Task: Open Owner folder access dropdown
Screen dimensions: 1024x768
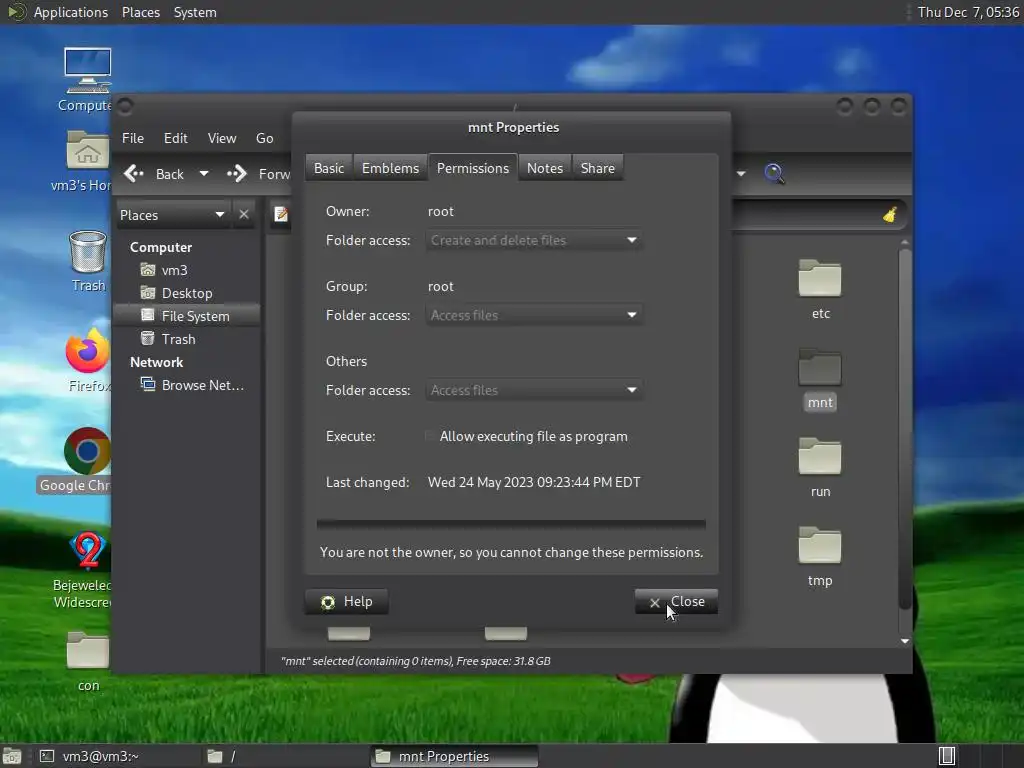Action: click(534, 240)
